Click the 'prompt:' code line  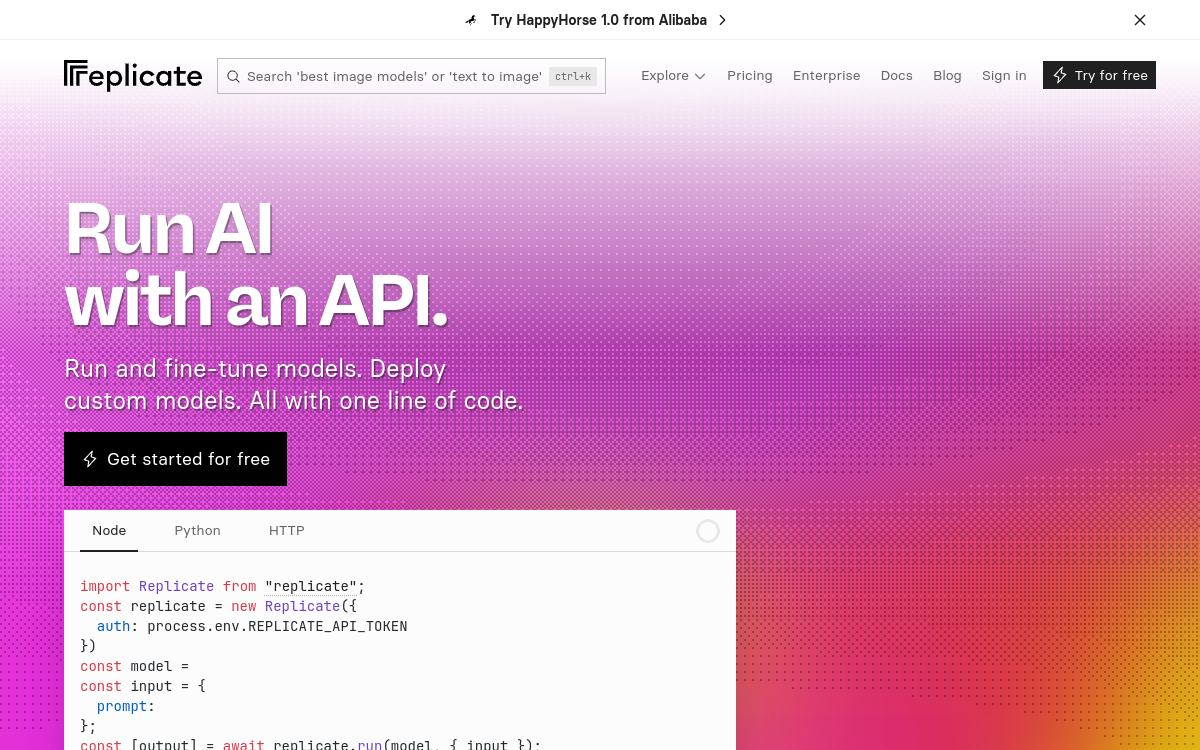point(126,706)
